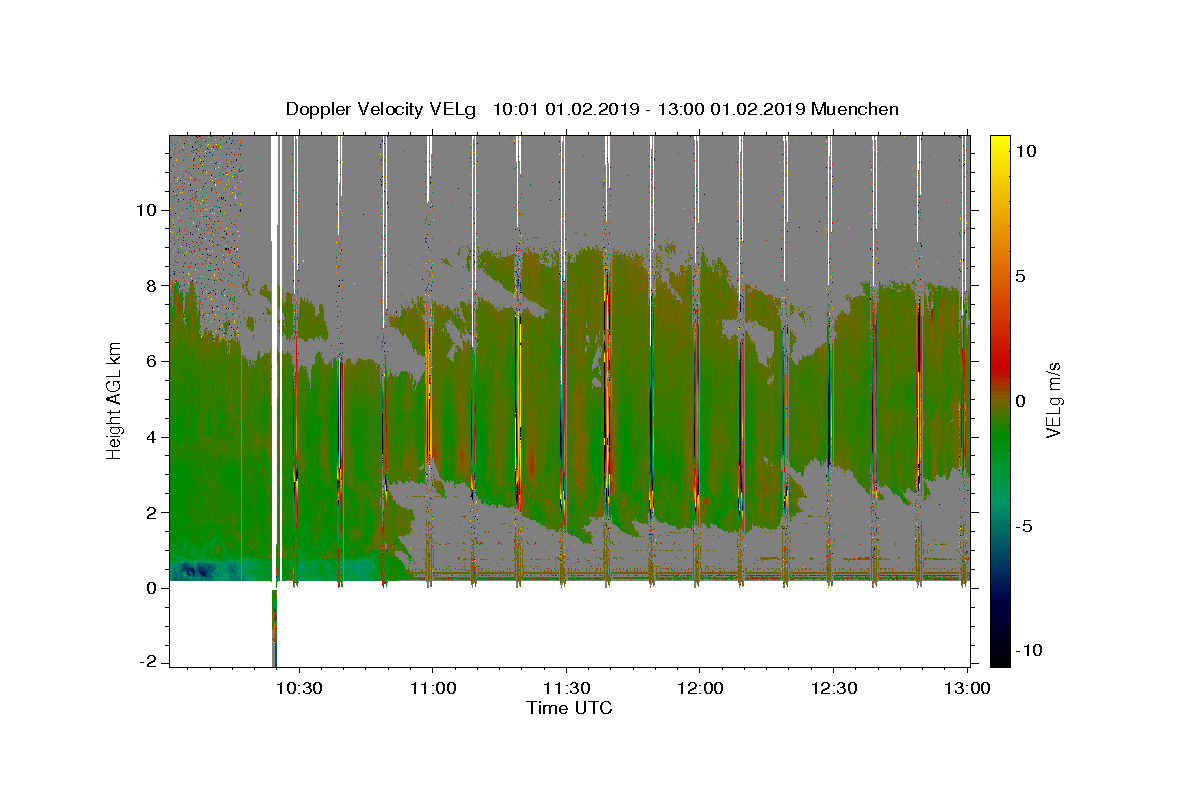Click the colorbar tick label 5

(x=1020, y=276)
